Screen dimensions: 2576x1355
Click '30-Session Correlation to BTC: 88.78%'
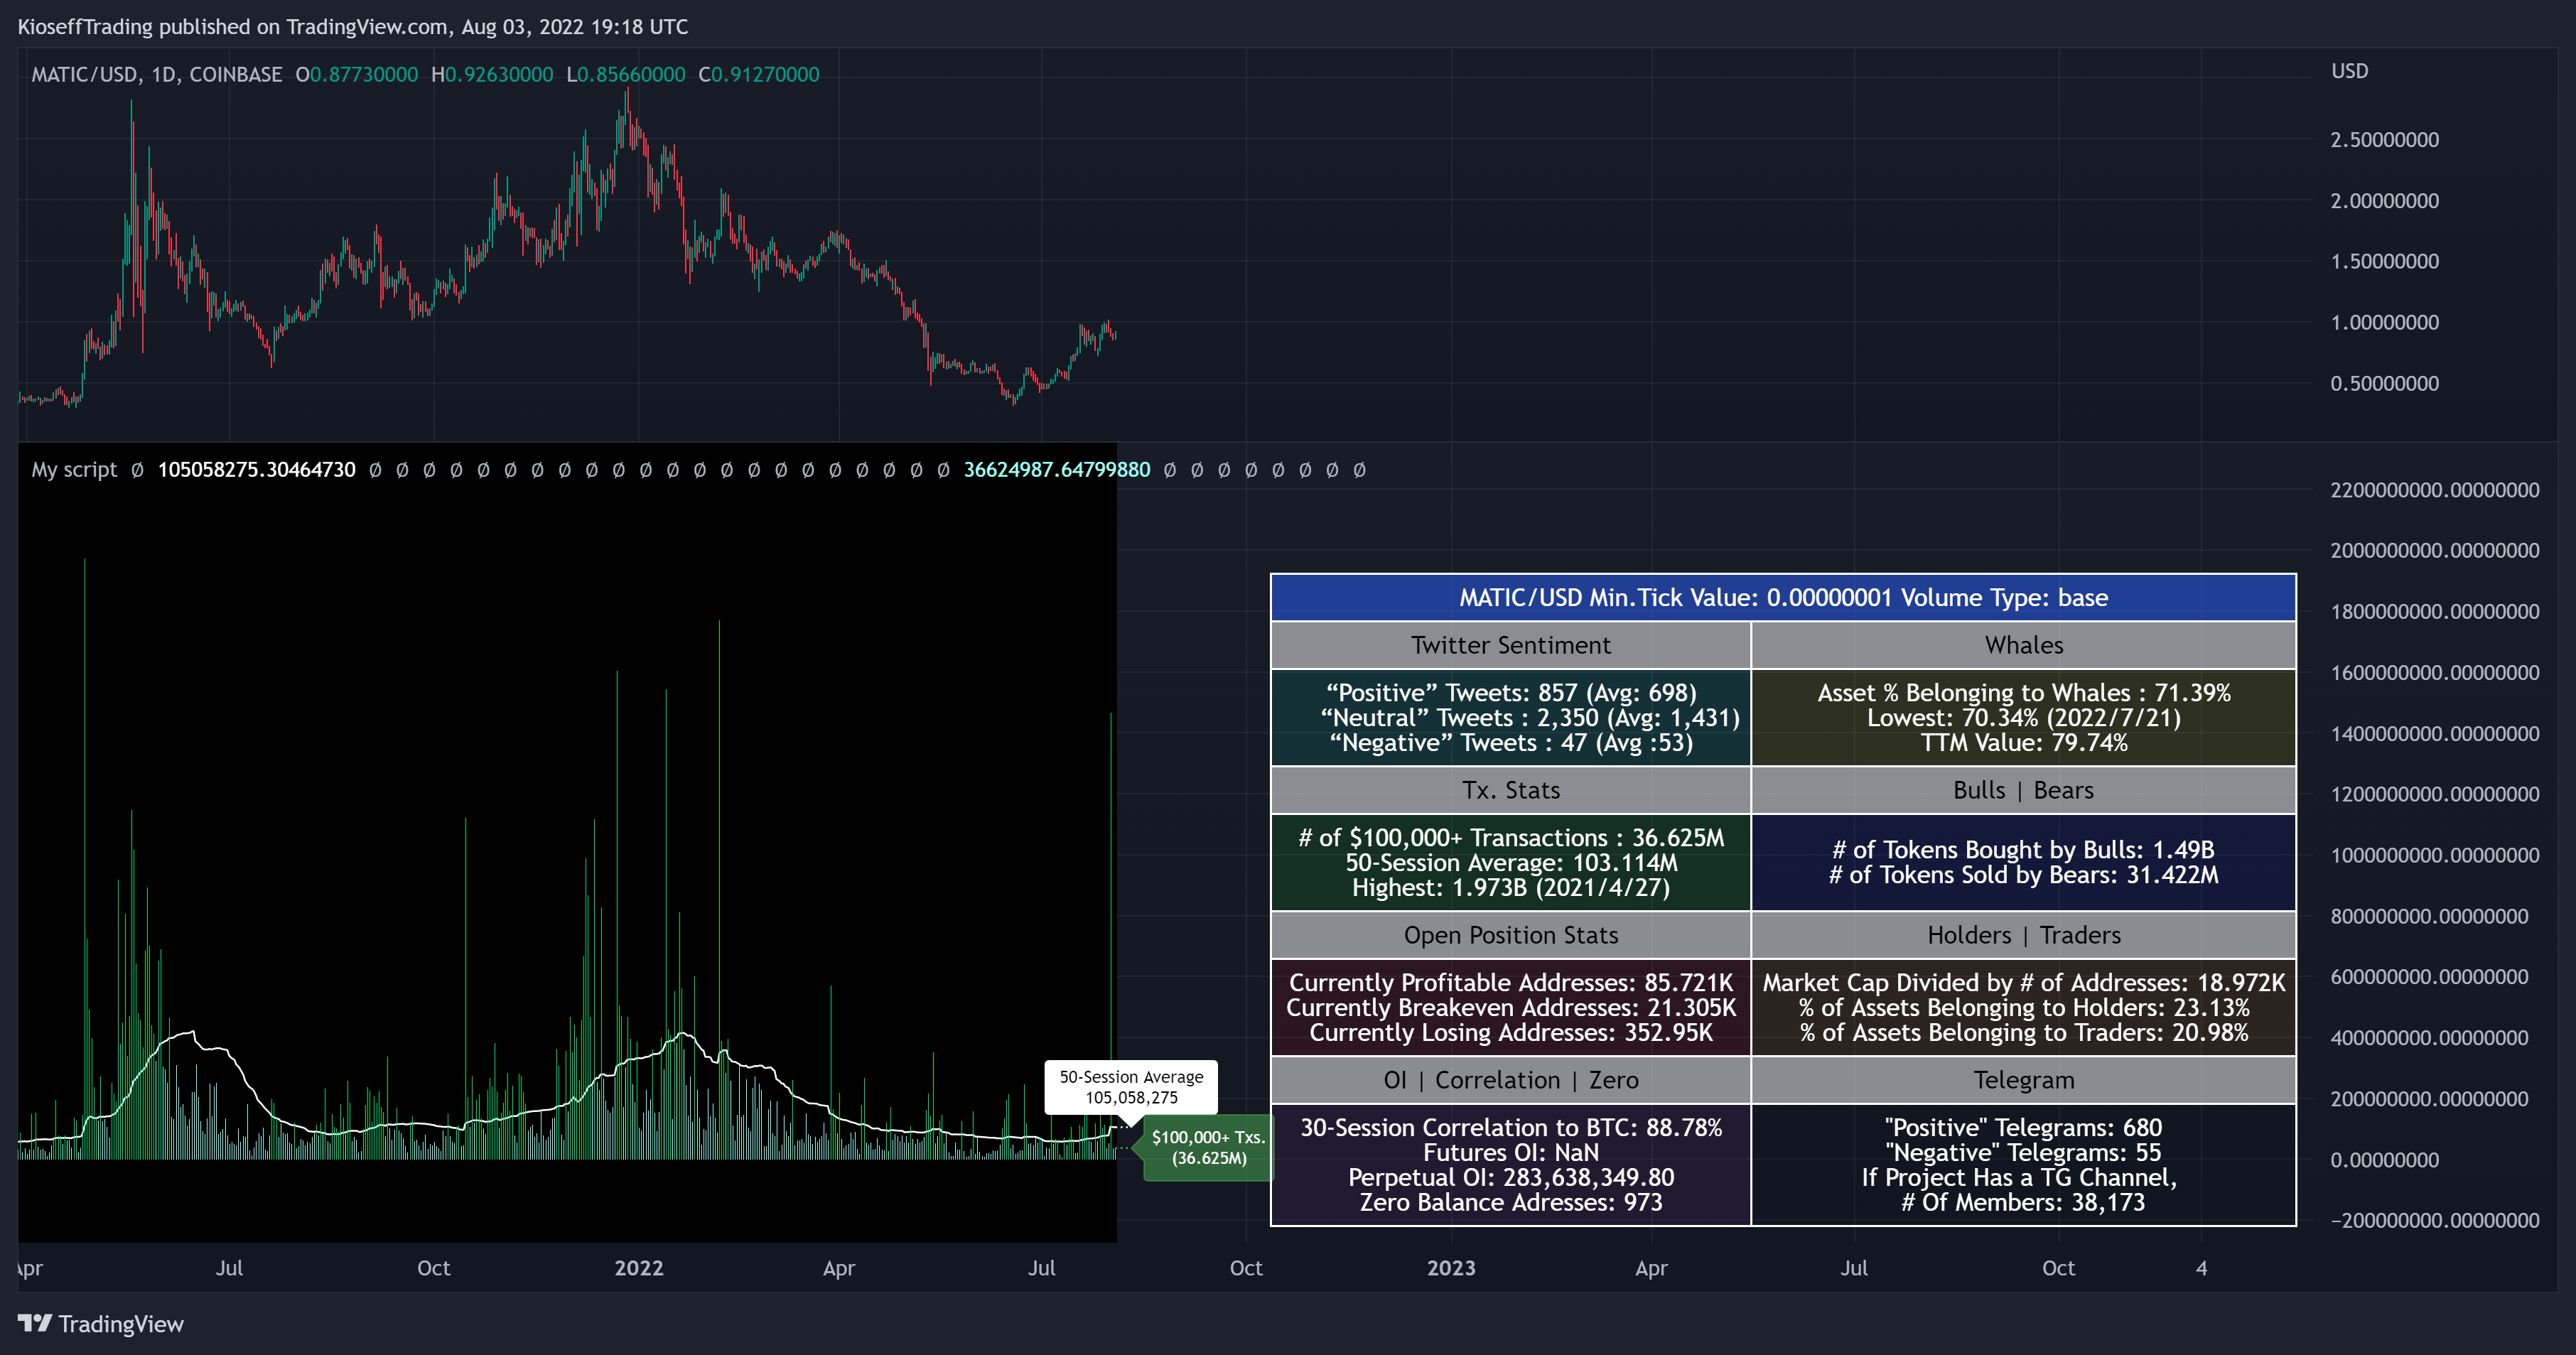click(1511, 1128)
